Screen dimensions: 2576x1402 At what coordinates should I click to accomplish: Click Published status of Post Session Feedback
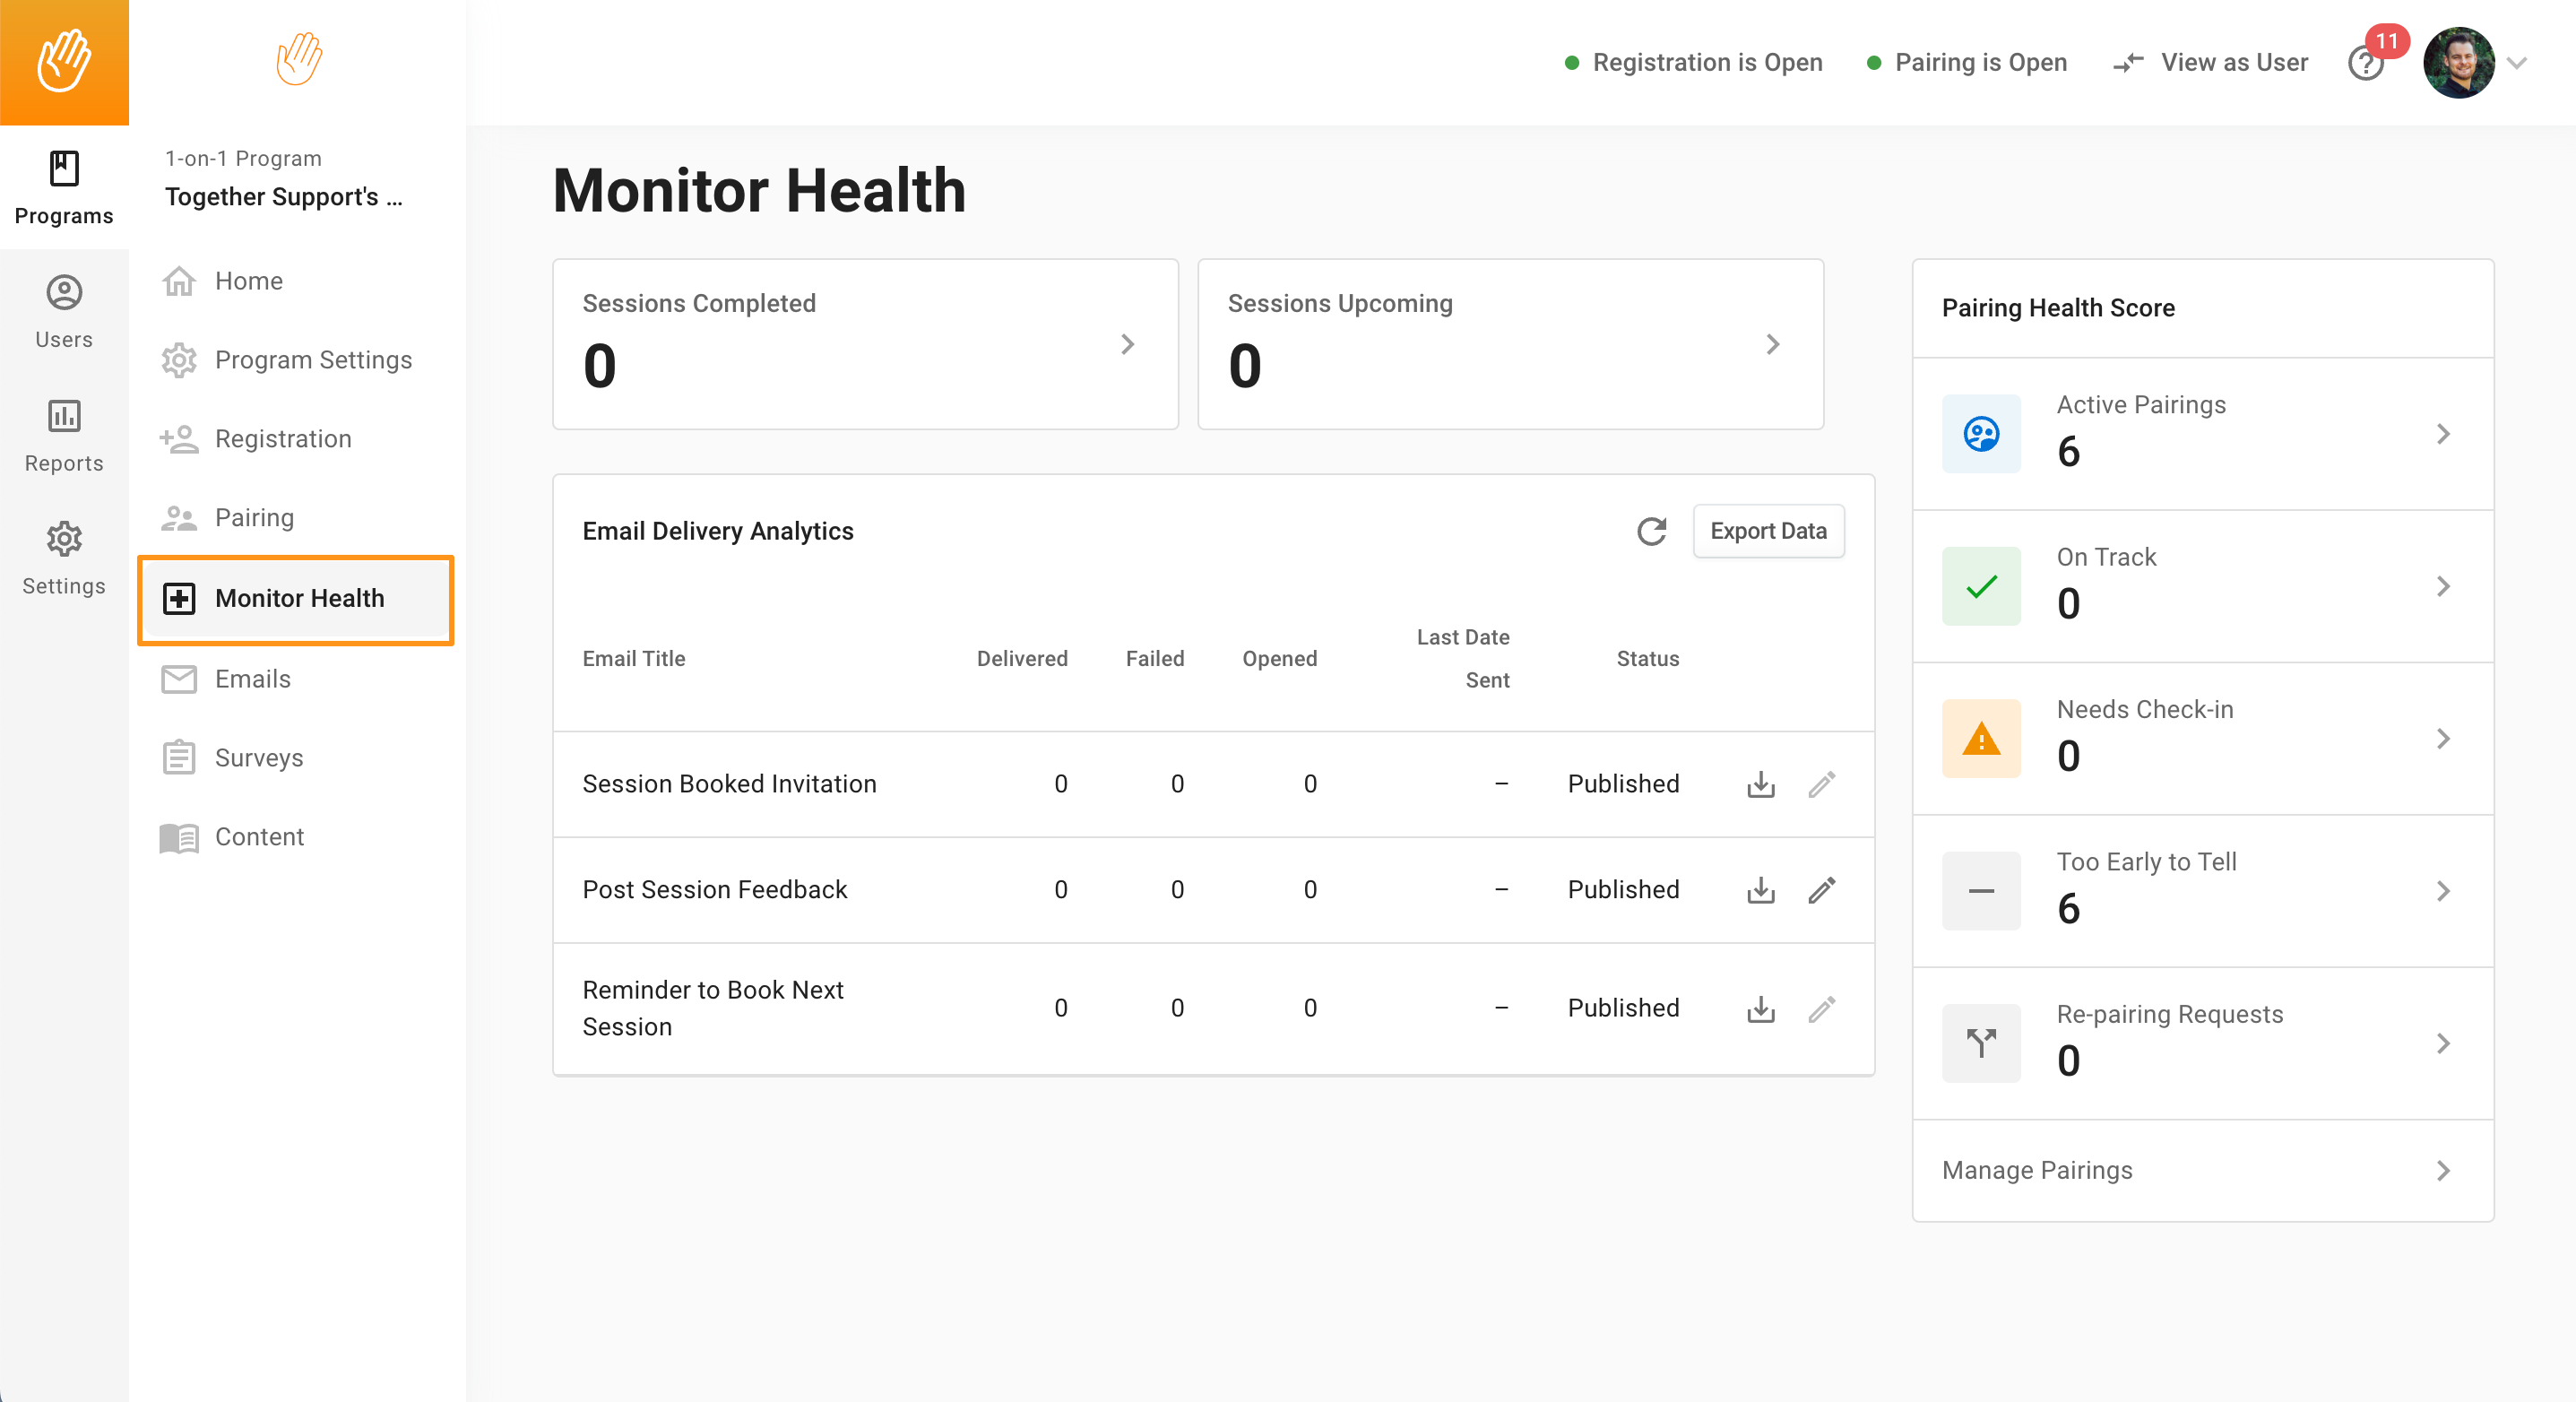(x=1622, y=890)
